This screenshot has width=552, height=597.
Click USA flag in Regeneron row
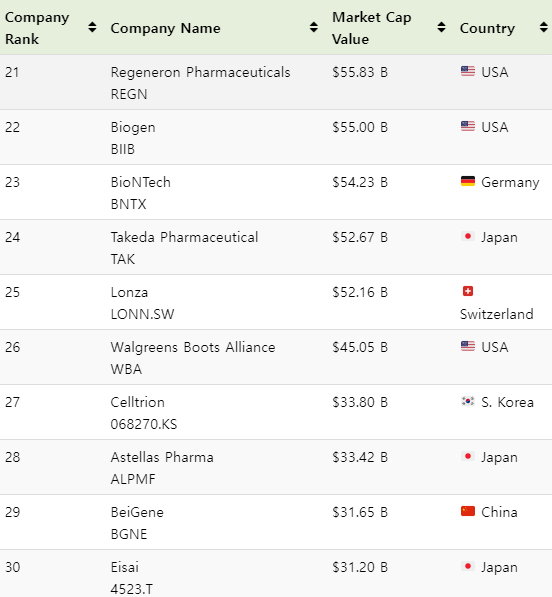[467, 71]
